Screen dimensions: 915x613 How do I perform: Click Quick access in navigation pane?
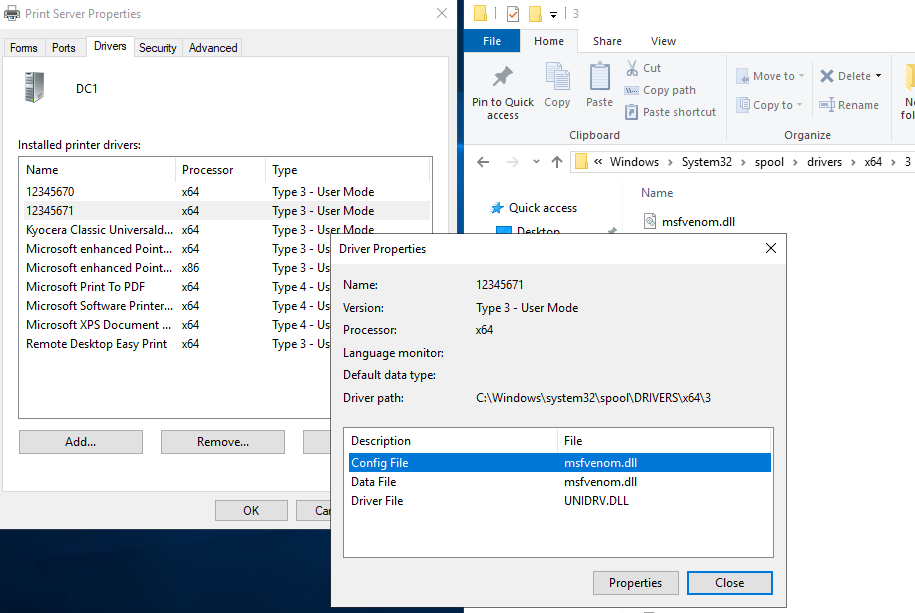[542, 208]
